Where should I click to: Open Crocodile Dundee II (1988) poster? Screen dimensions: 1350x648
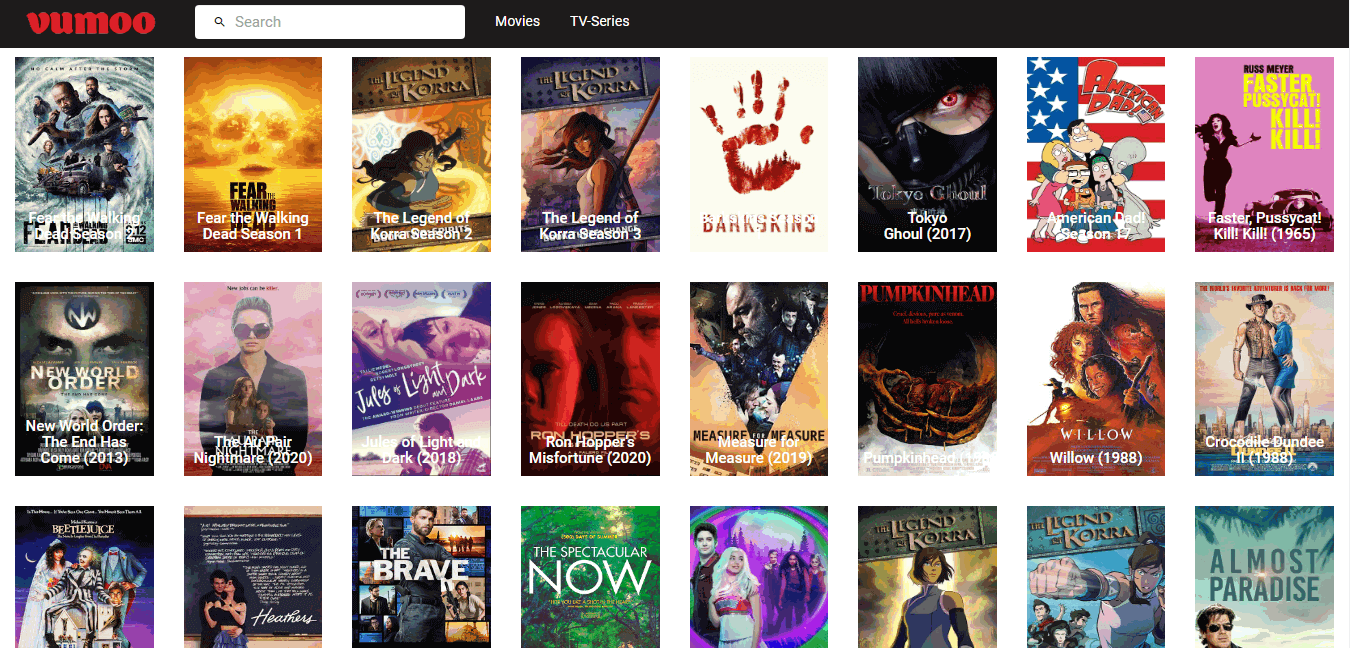pos(1264,379)
